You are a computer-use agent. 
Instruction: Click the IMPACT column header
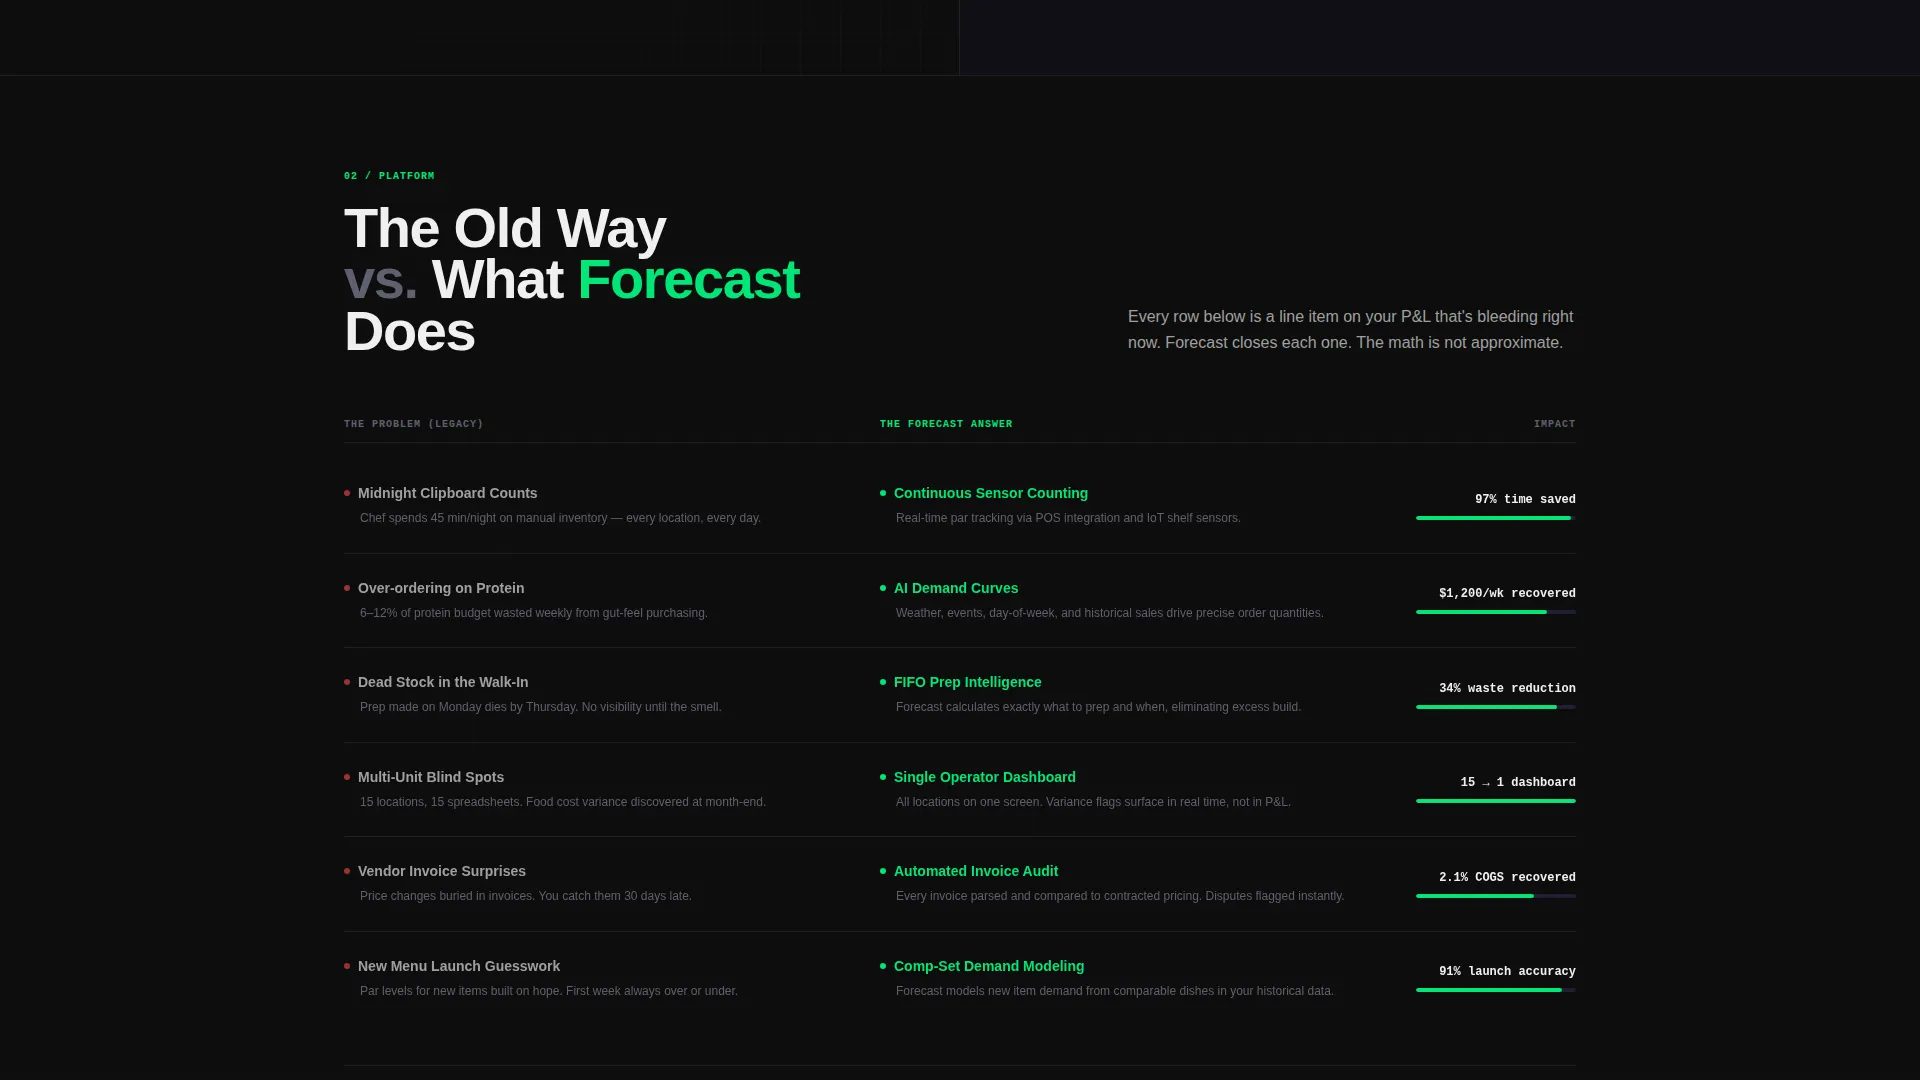(x=1555, y=424)
